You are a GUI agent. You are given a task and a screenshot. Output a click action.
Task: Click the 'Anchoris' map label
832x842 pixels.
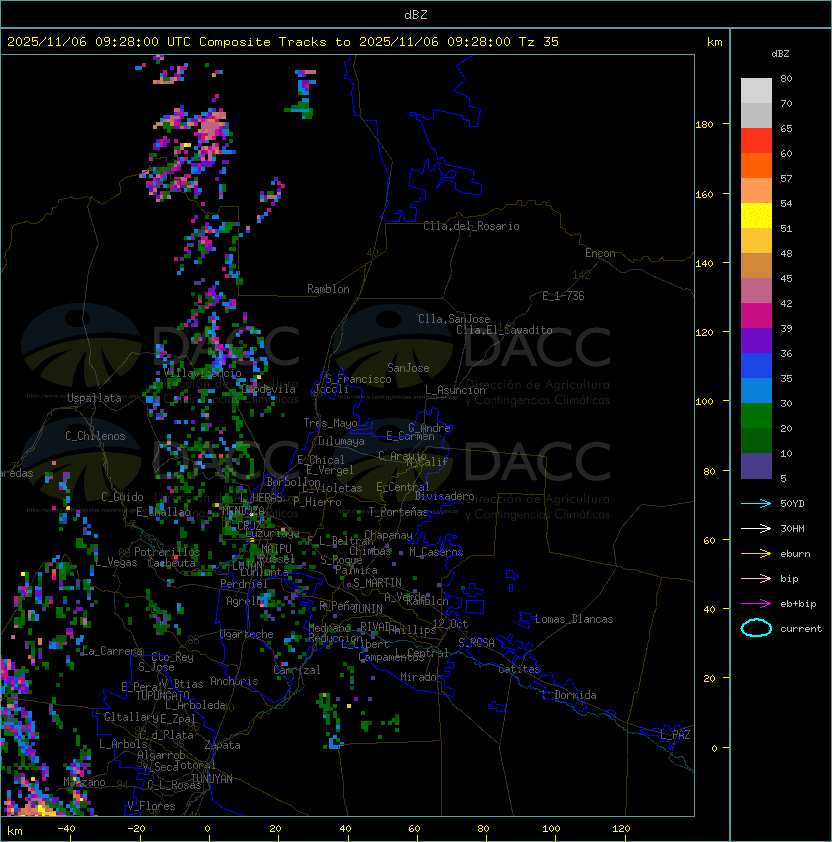pyautogui.click(x=234, y=681)
